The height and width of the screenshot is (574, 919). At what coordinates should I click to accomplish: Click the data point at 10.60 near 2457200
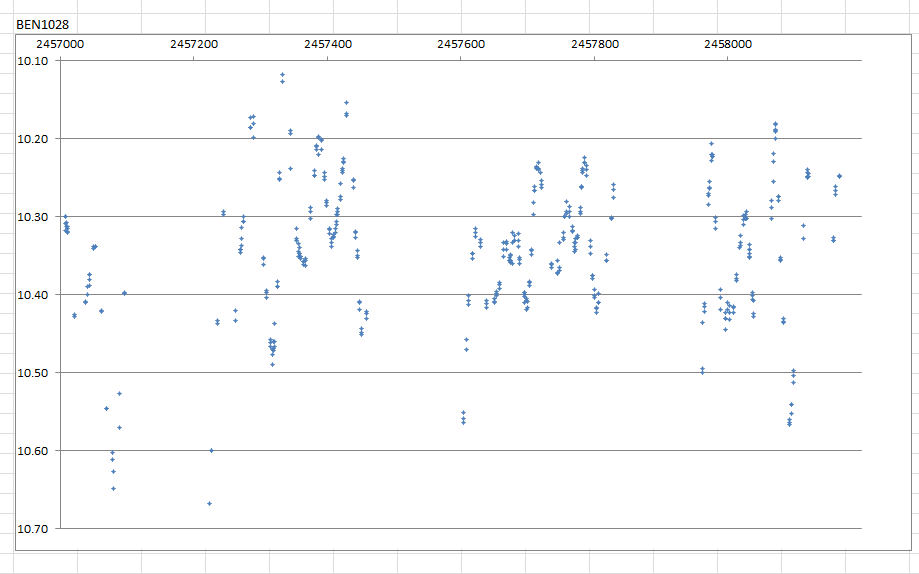coord(211,450)
